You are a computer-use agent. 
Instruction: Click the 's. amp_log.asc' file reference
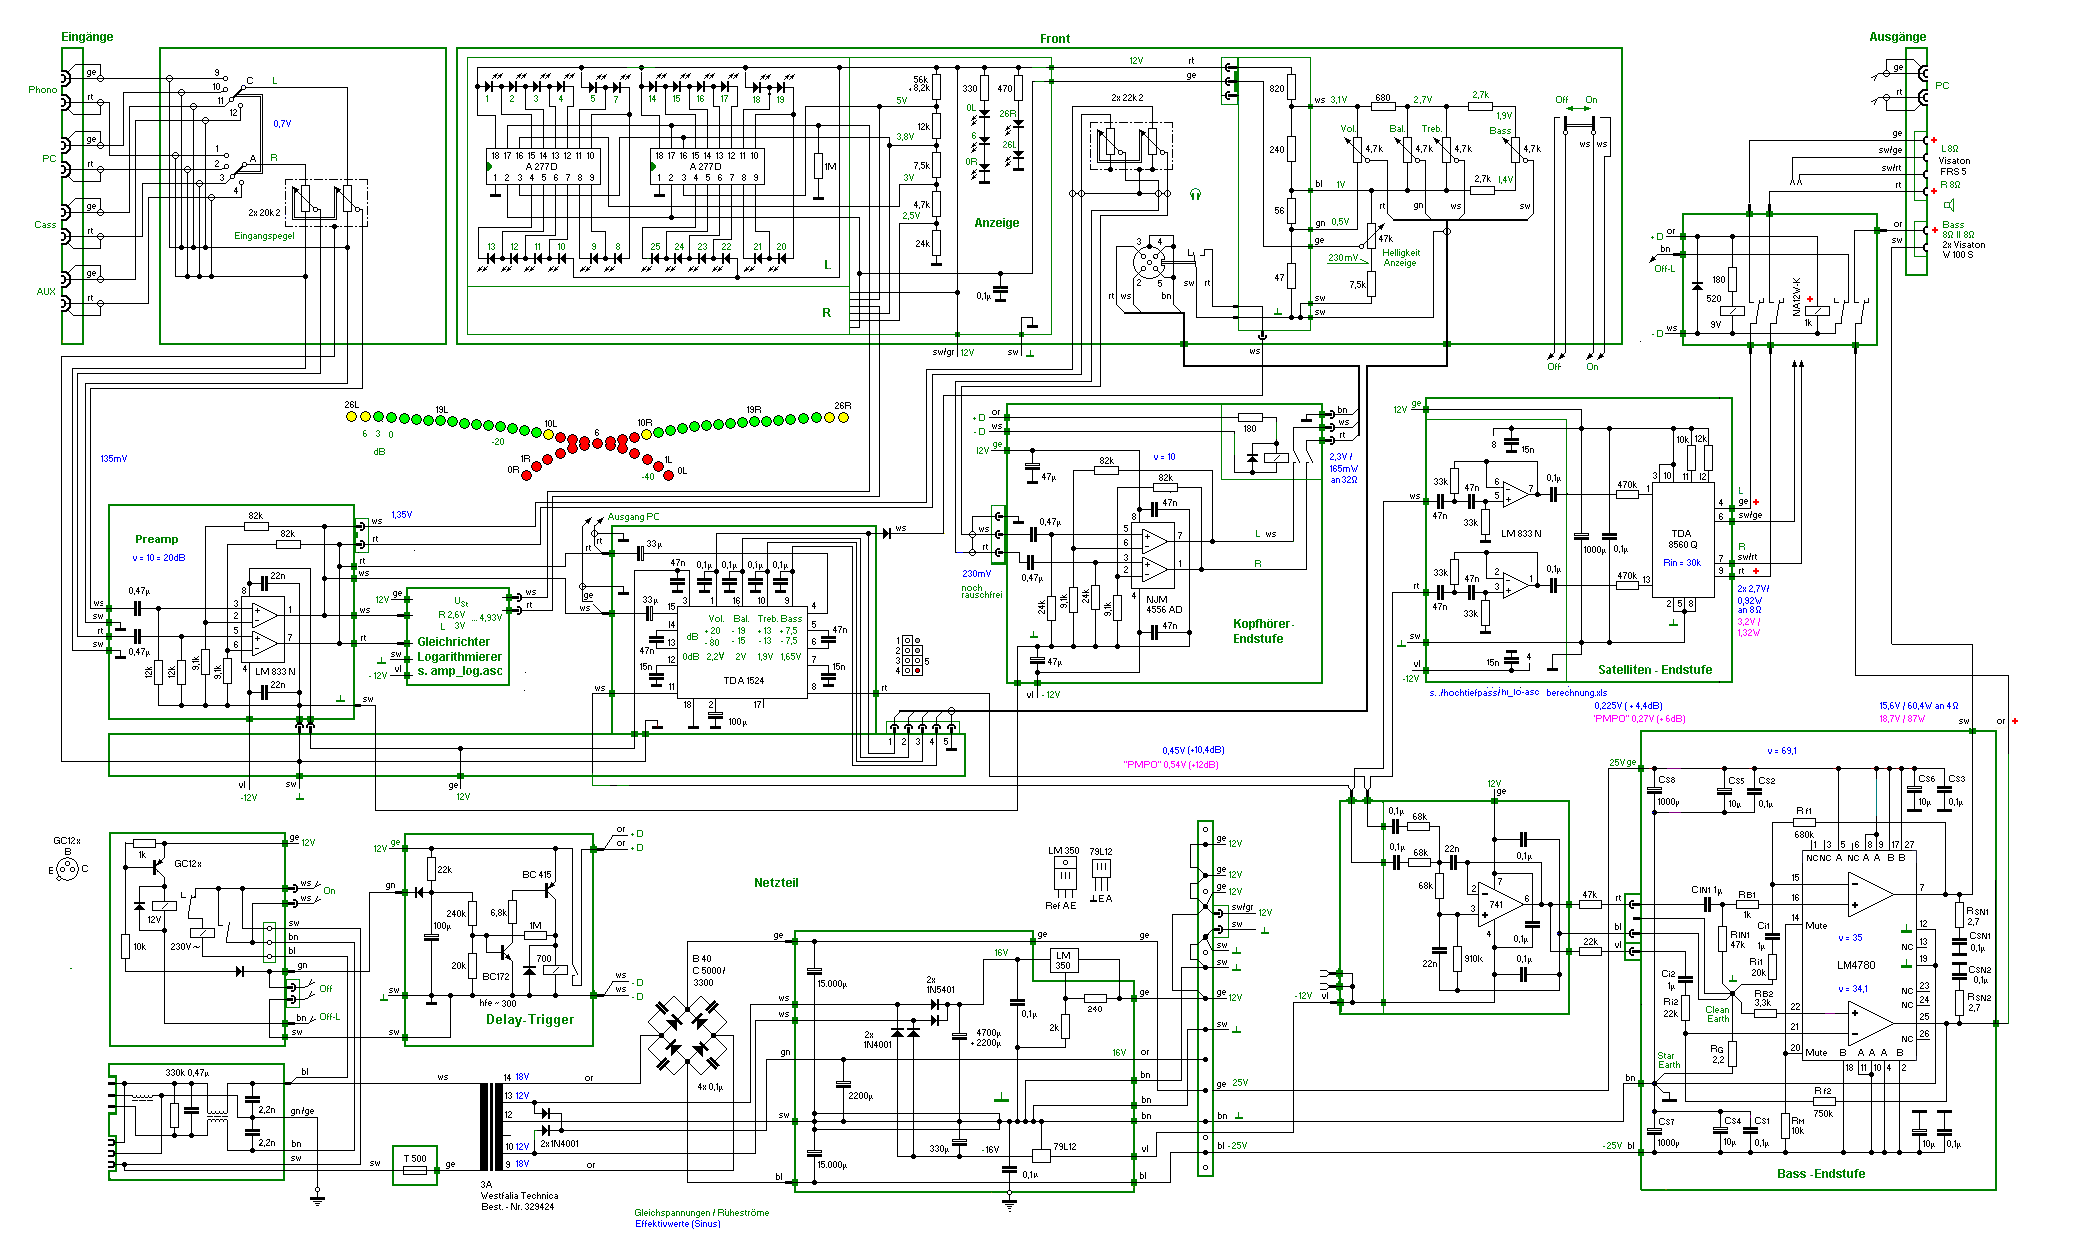(x=460, y=671)
